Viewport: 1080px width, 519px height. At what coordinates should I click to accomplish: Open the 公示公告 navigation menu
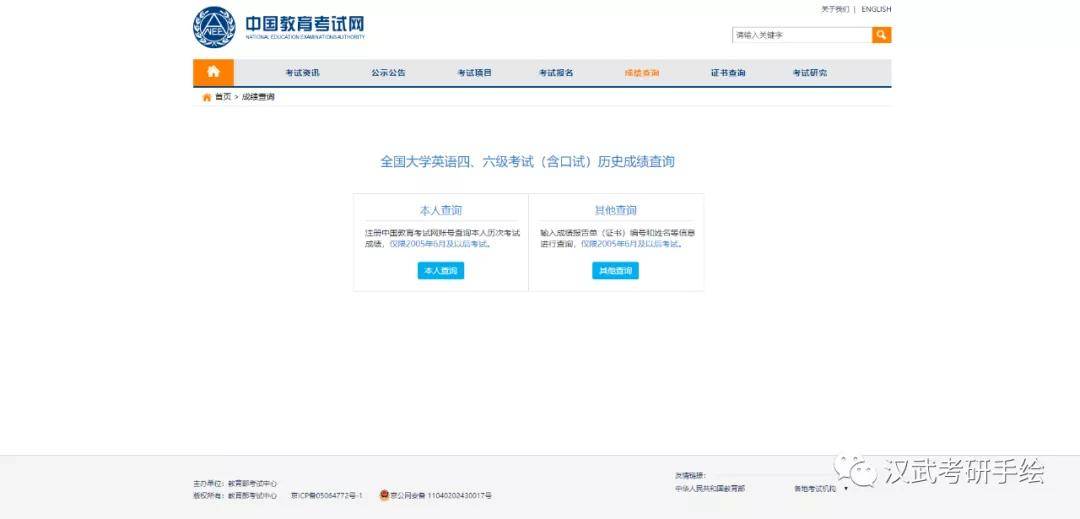[388, 73]
